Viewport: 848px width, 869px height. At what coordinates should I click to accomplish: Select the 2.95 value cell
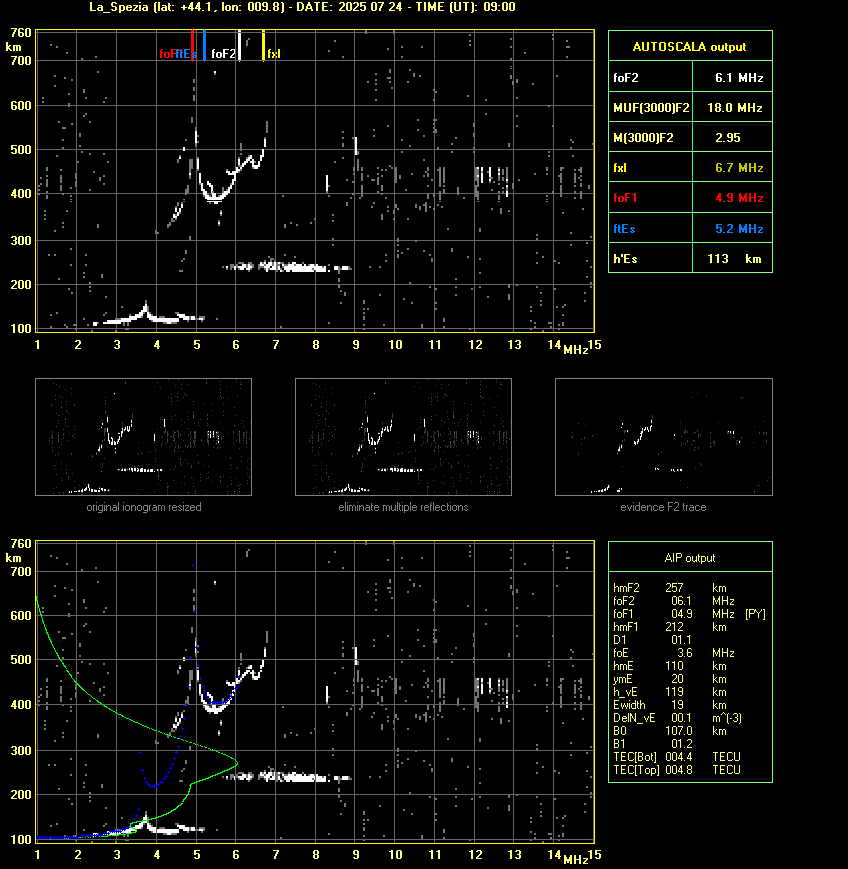click(x=732, y=137)
